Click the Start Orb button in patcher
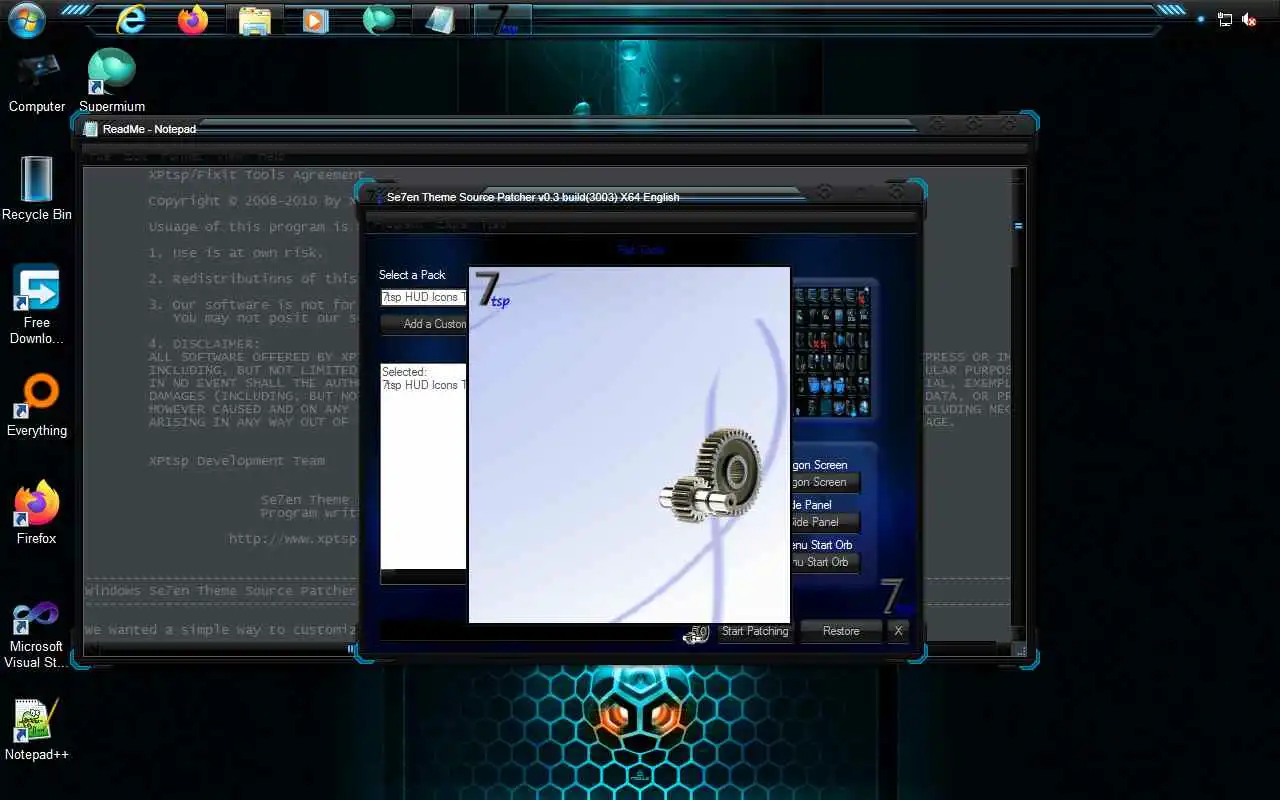This screenshot has height=800, width=1280. coord(825,562)
